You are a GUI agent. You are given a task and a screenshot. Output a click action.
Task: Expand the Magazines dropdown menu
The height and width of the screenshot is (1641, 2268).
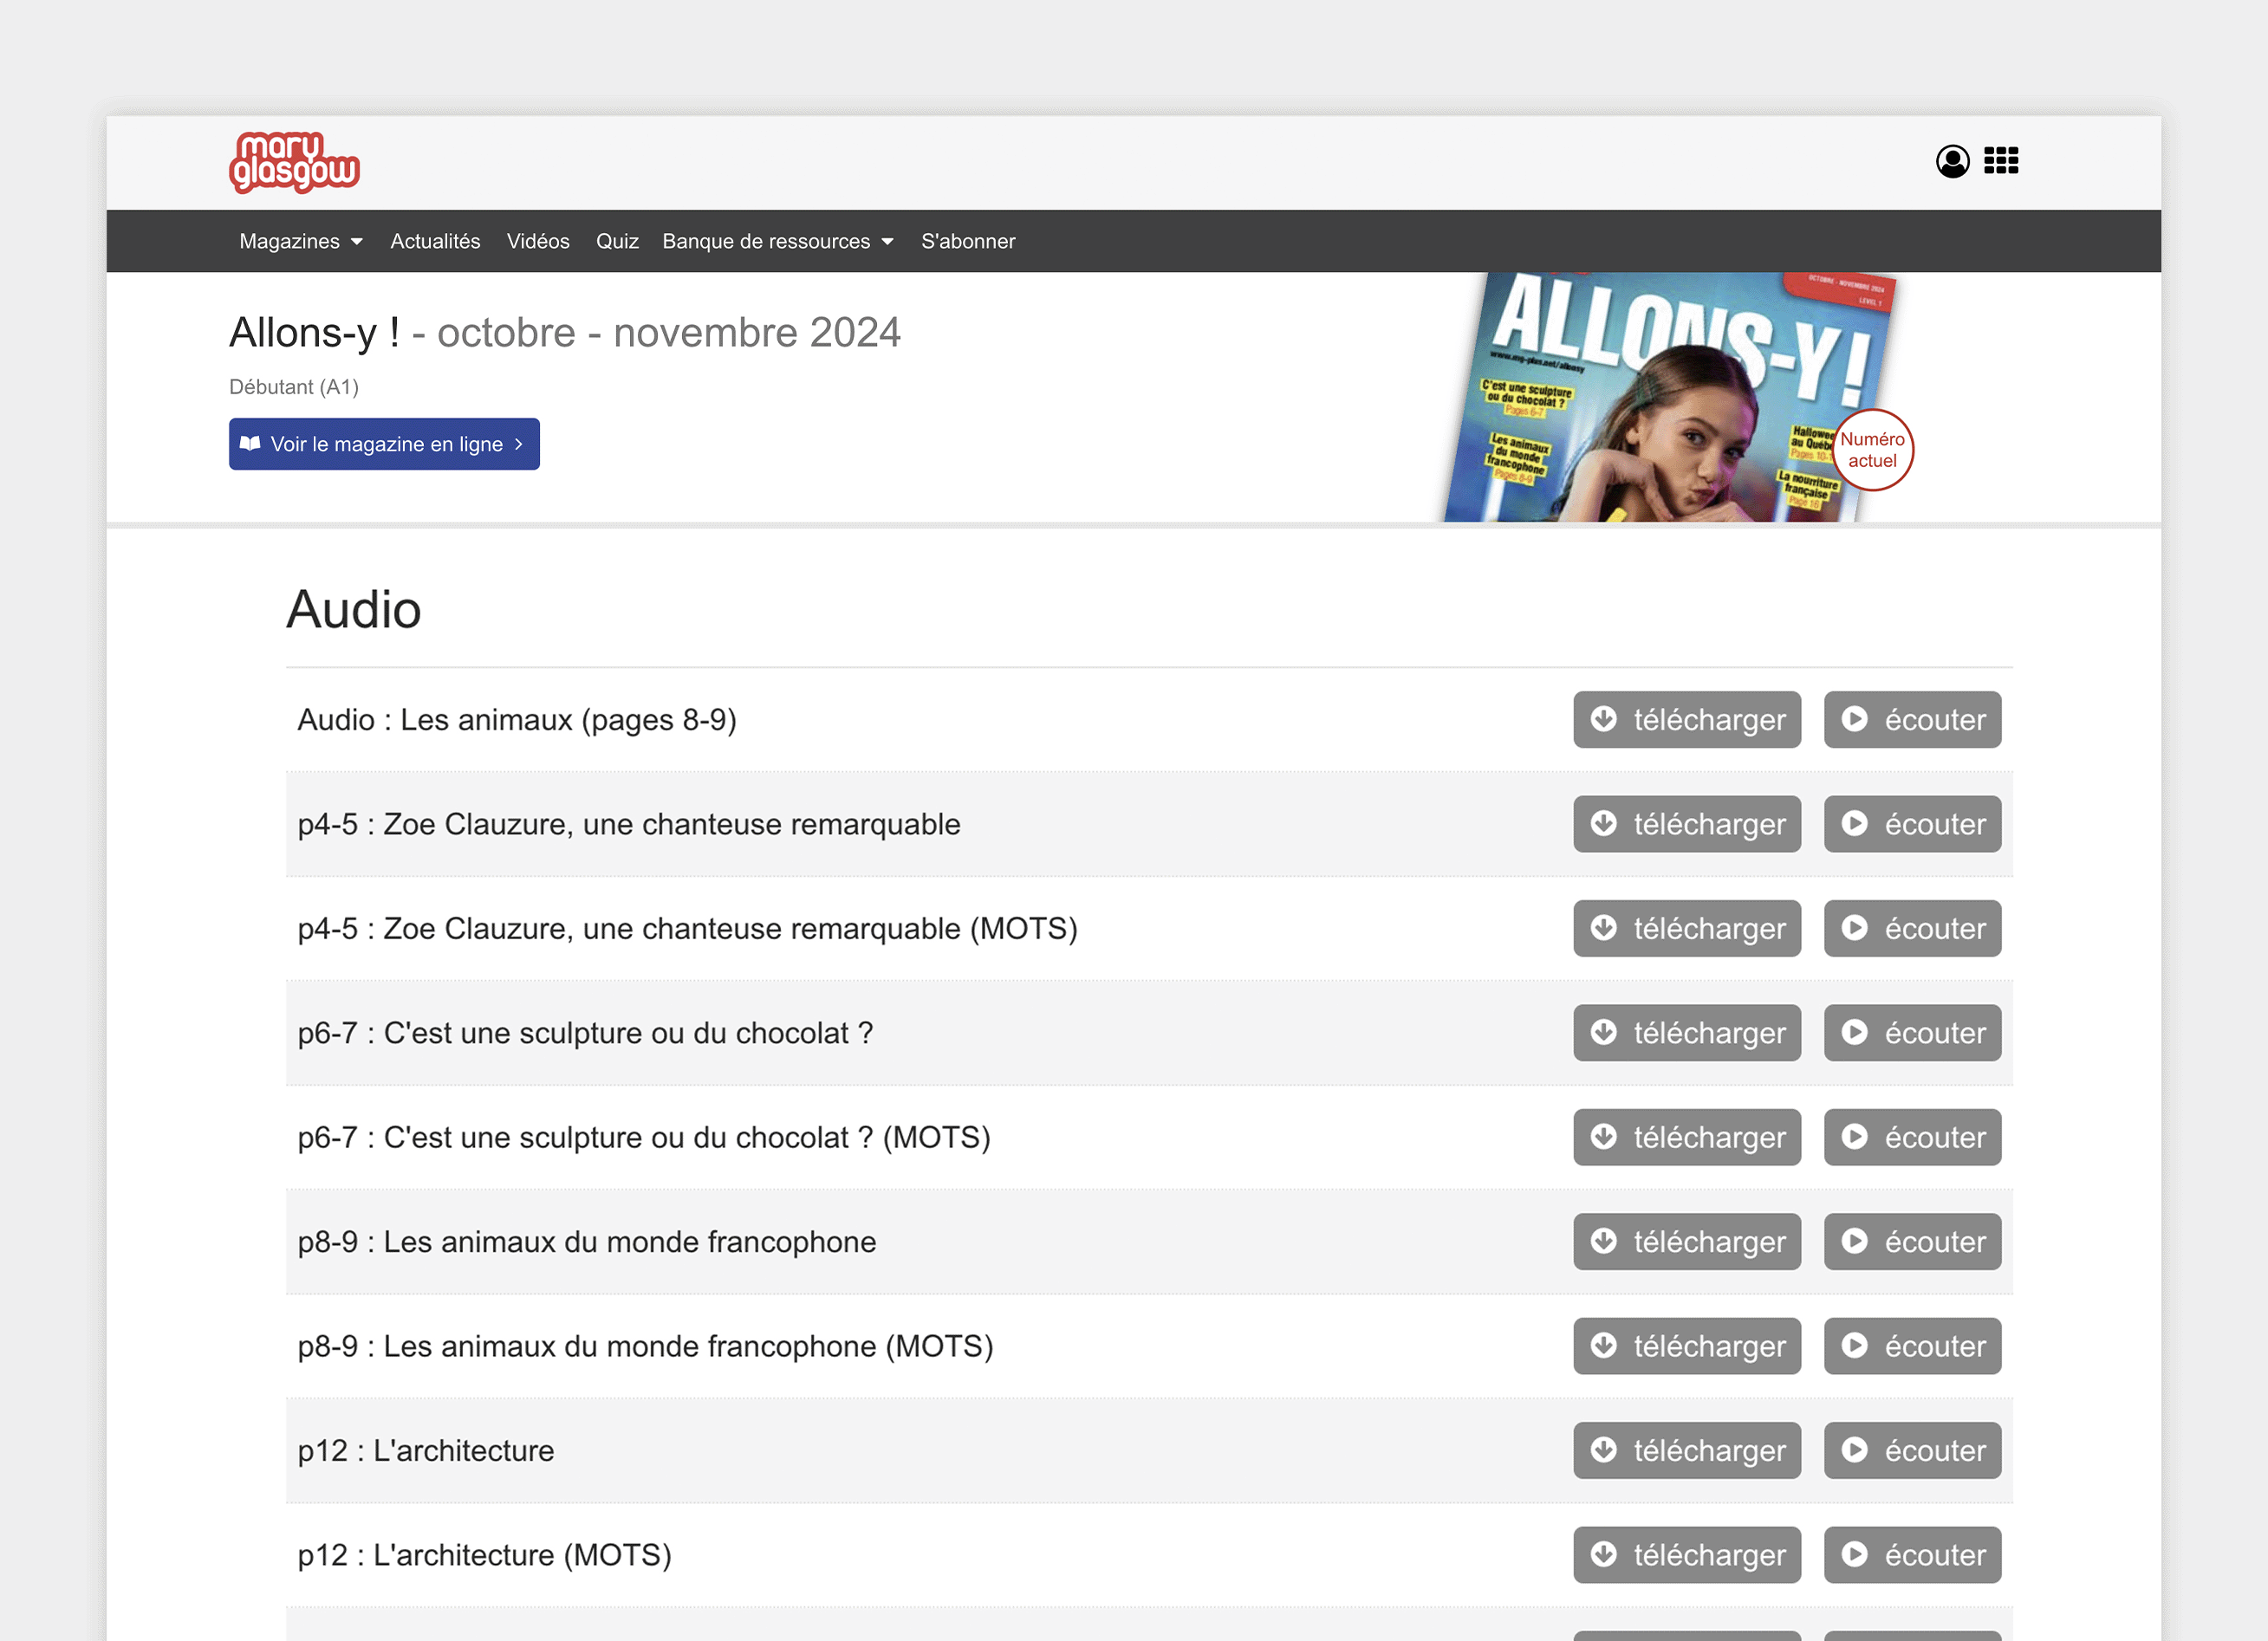pyautogui.click(x=300, y=241)
